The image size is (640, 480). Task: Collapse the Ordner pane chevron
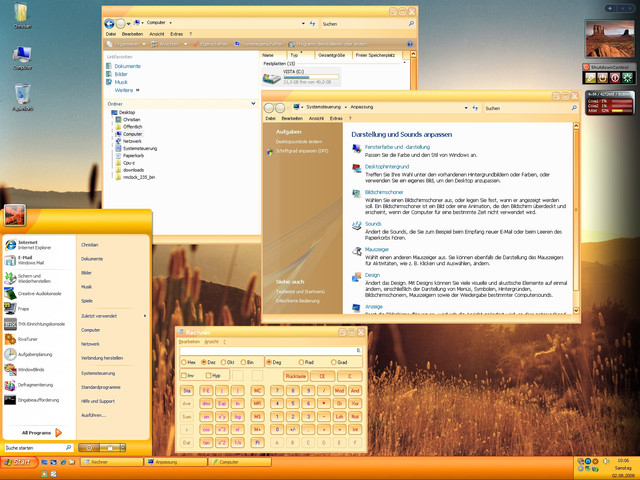pyautogui.click(x=253, y=104)
